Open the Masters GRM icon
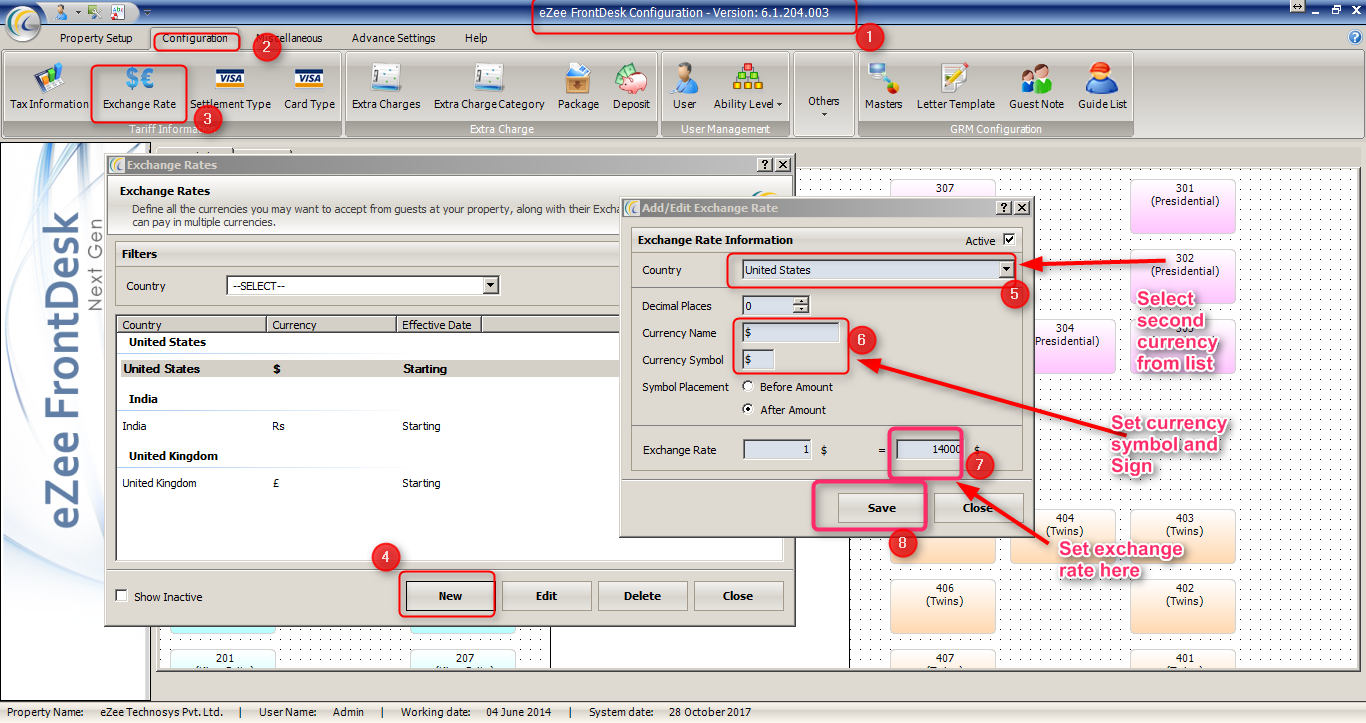Viewport: 1366px width, 723px height. 883,87
